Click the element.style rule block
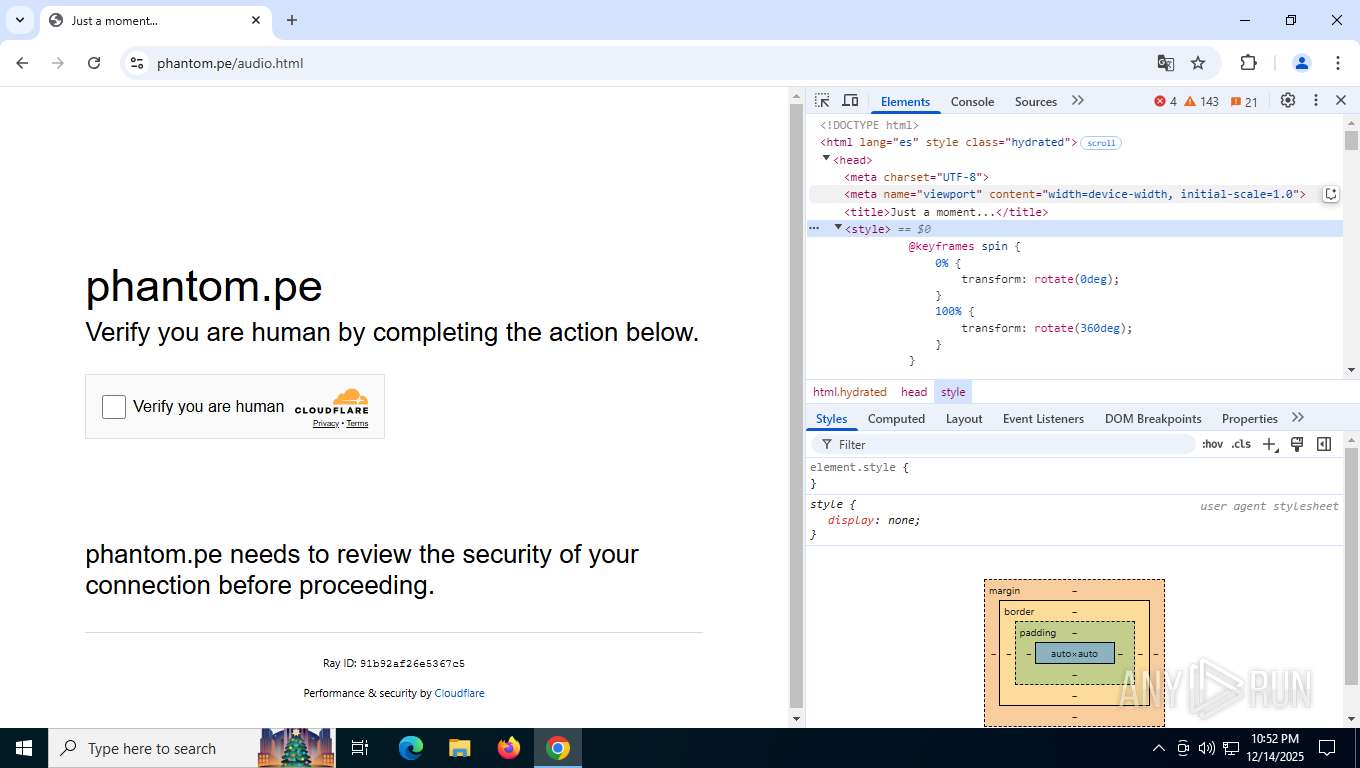This screenshot has width=1360, height=768. tap(1074, 475)
